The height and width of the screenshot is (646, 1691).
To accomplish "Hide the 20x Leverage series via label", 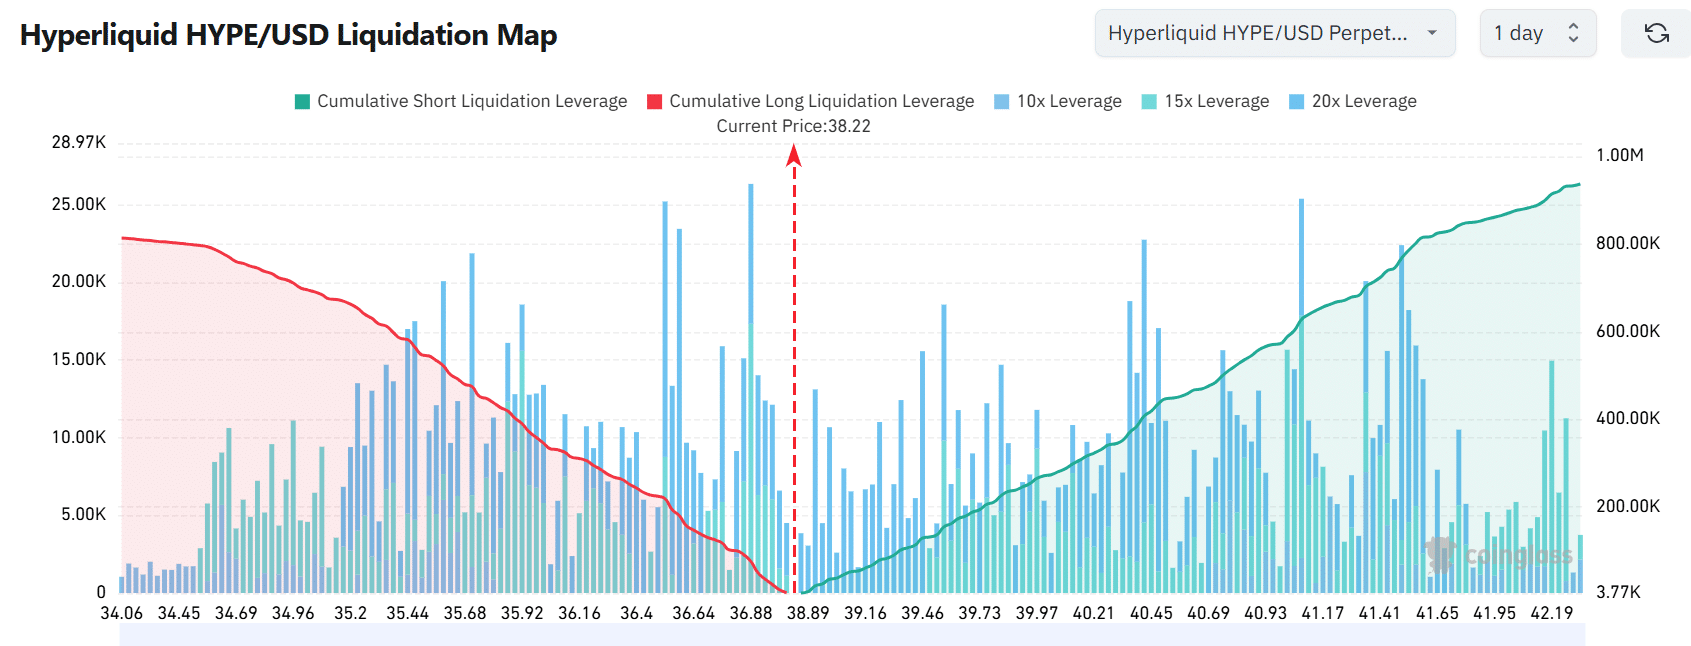I will pyautogui.click(x=1364, y=101).
